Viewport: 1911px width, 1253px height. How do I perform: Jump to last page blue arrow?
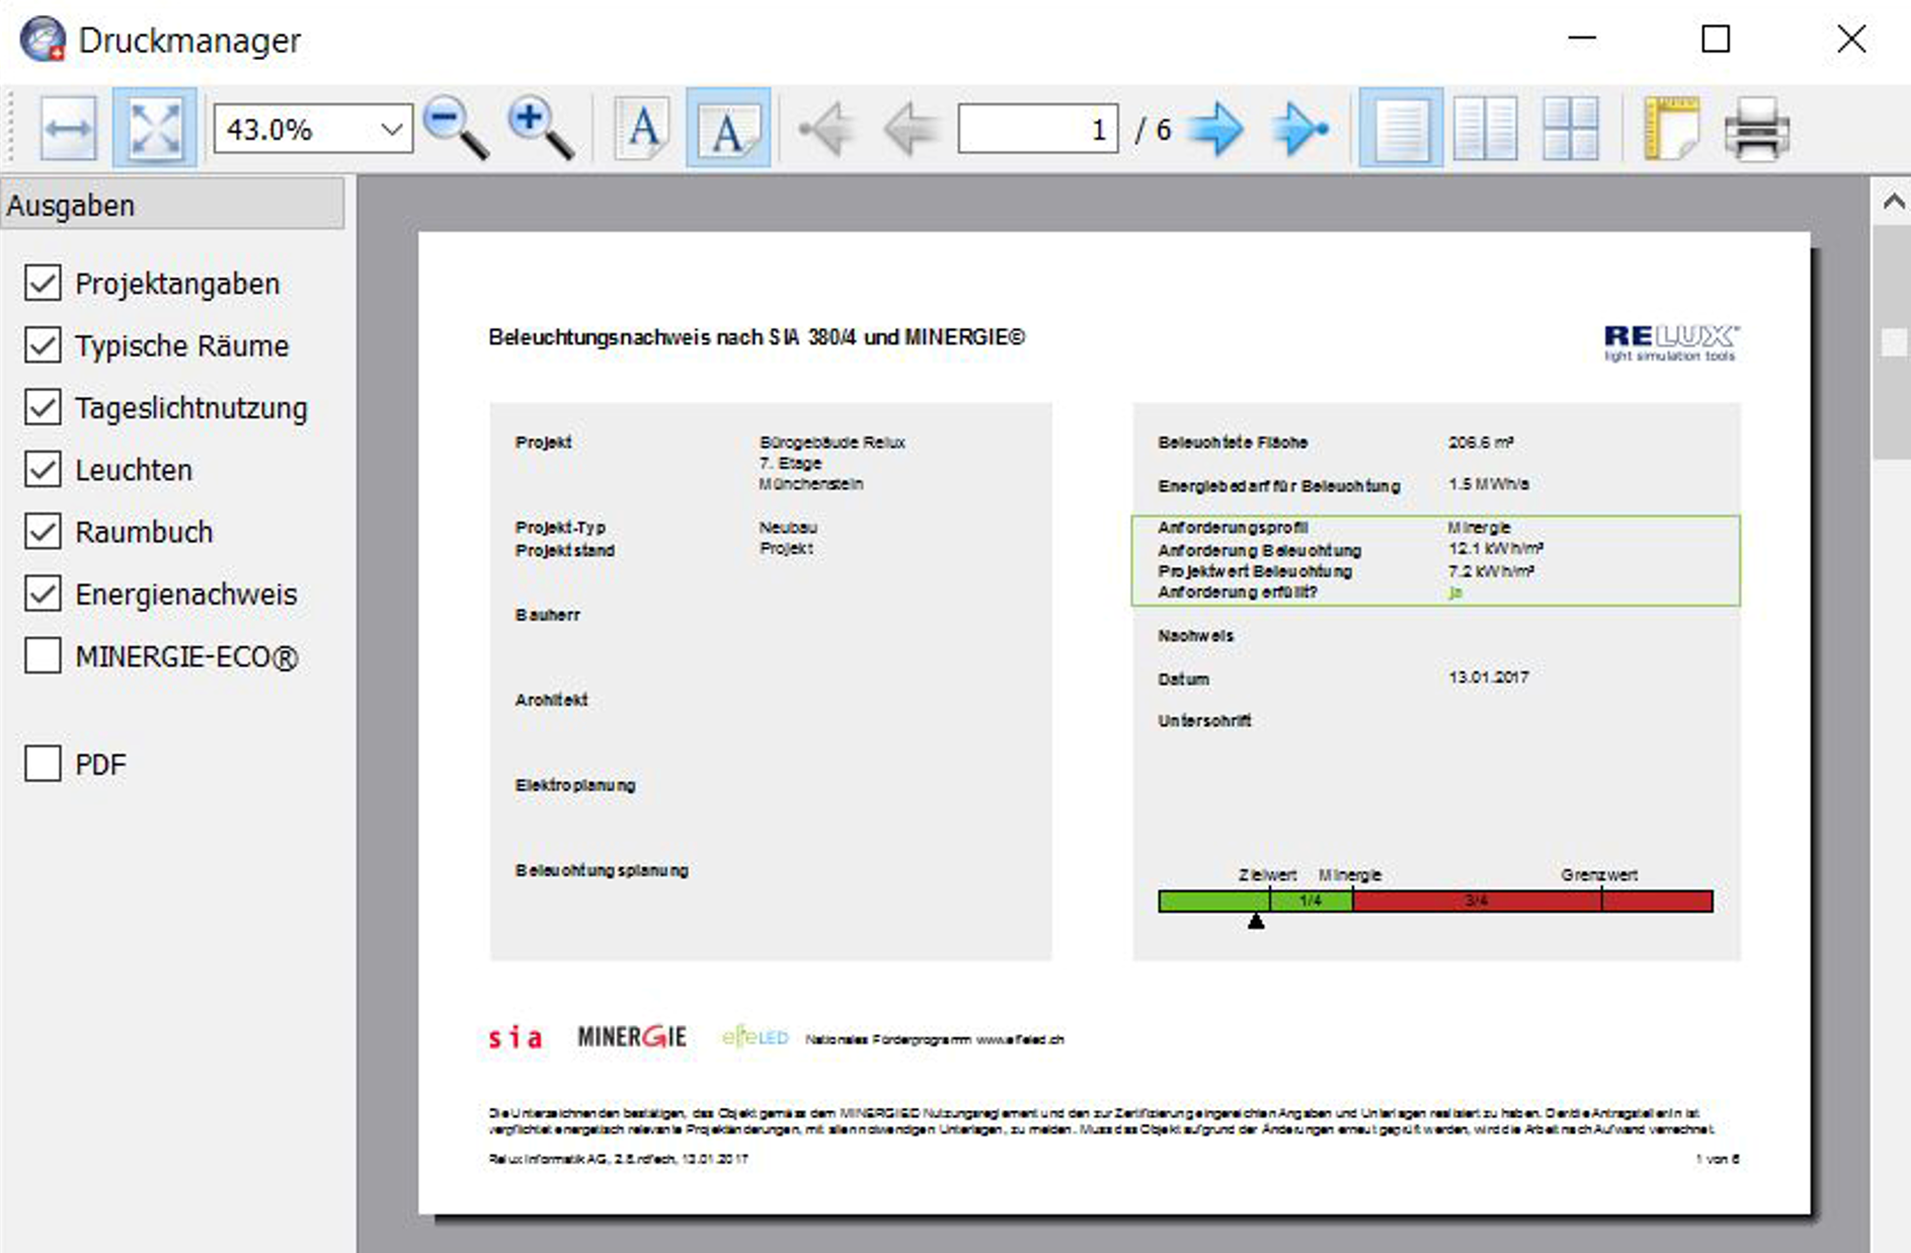1301,129
